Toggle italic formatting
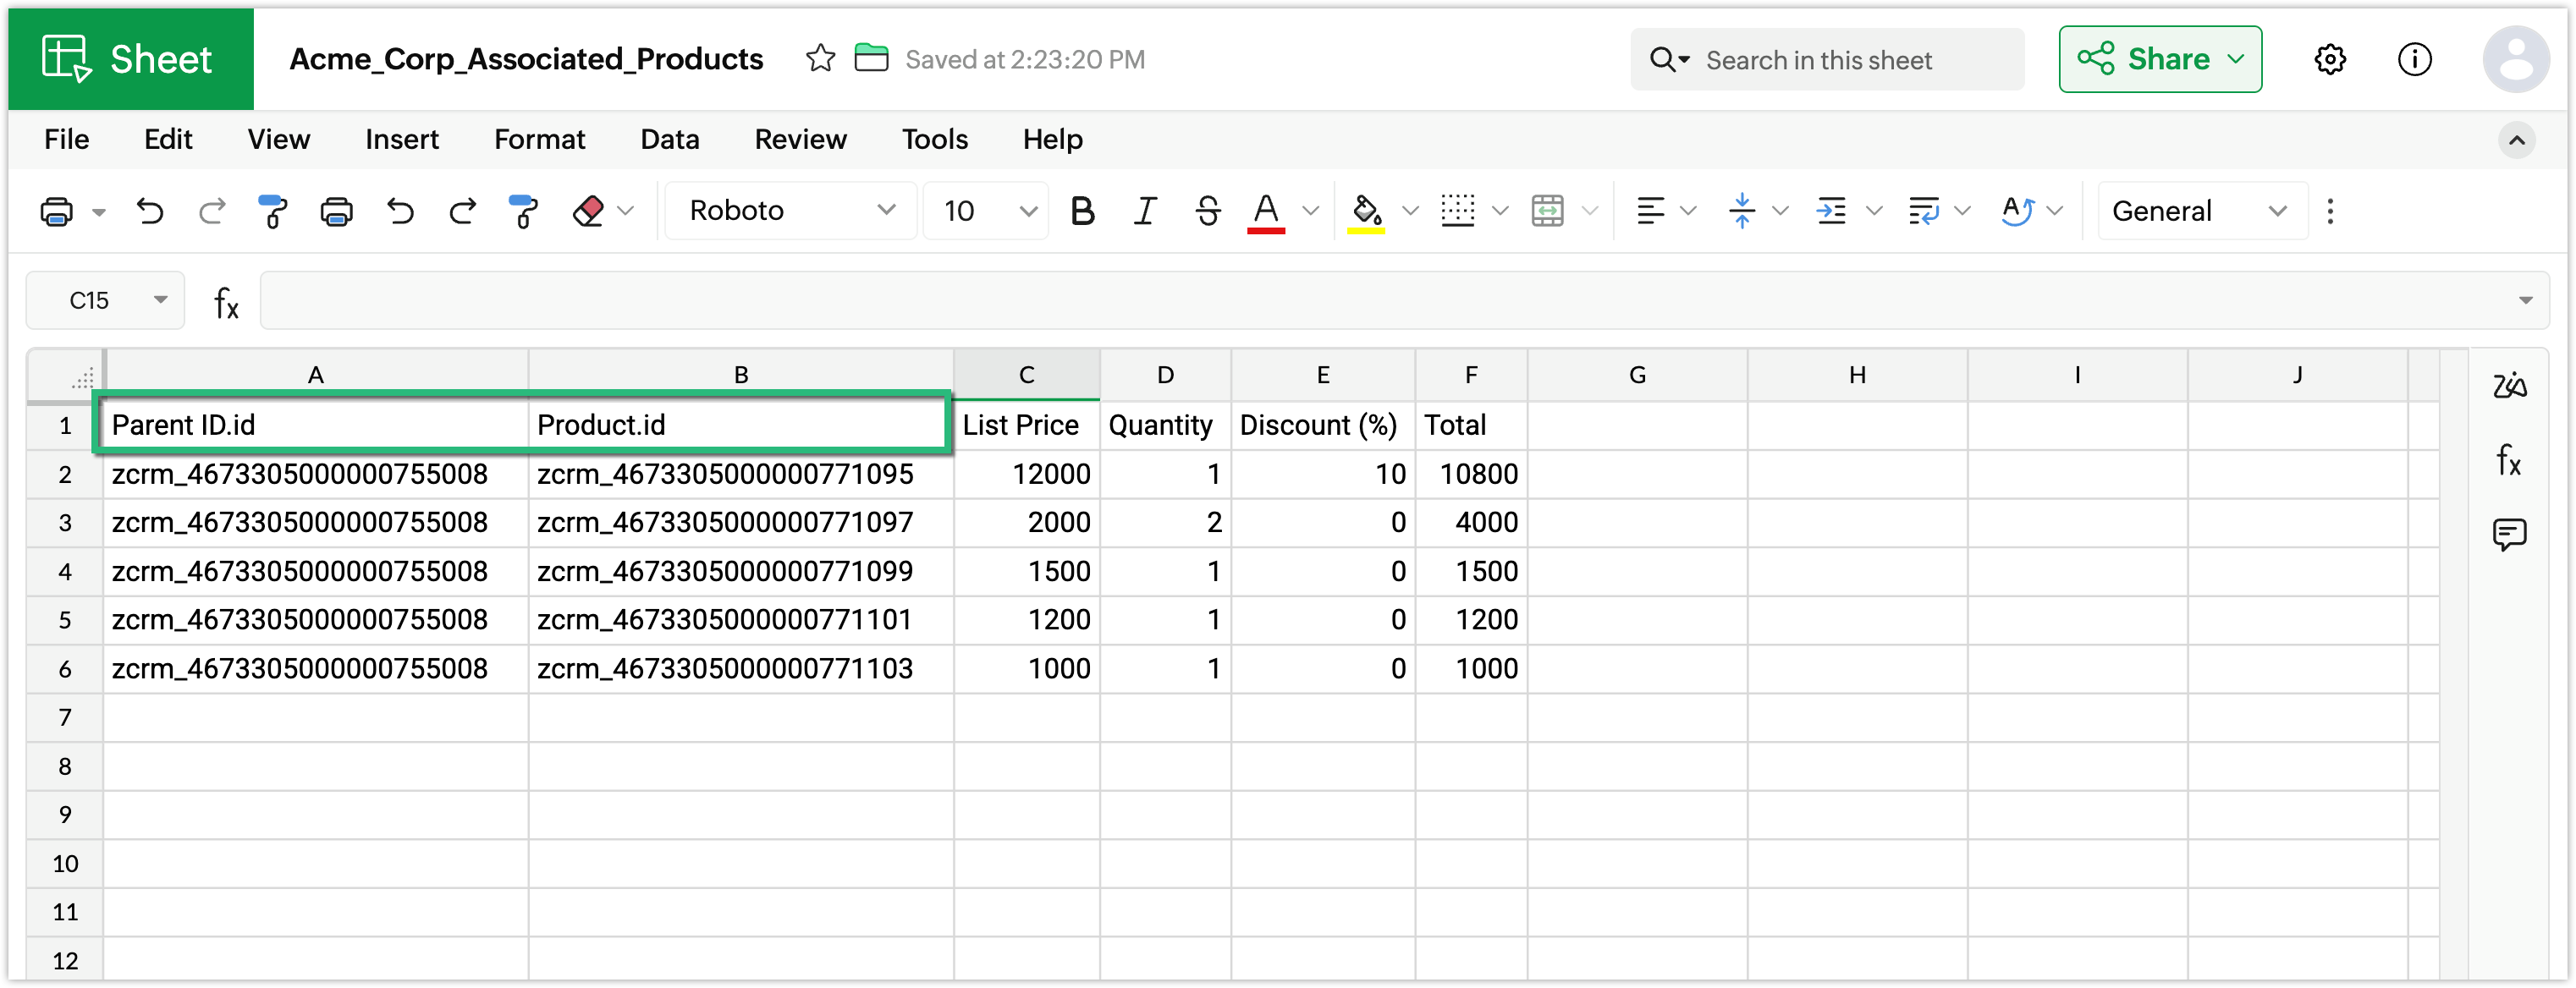 click(1145, 211)
